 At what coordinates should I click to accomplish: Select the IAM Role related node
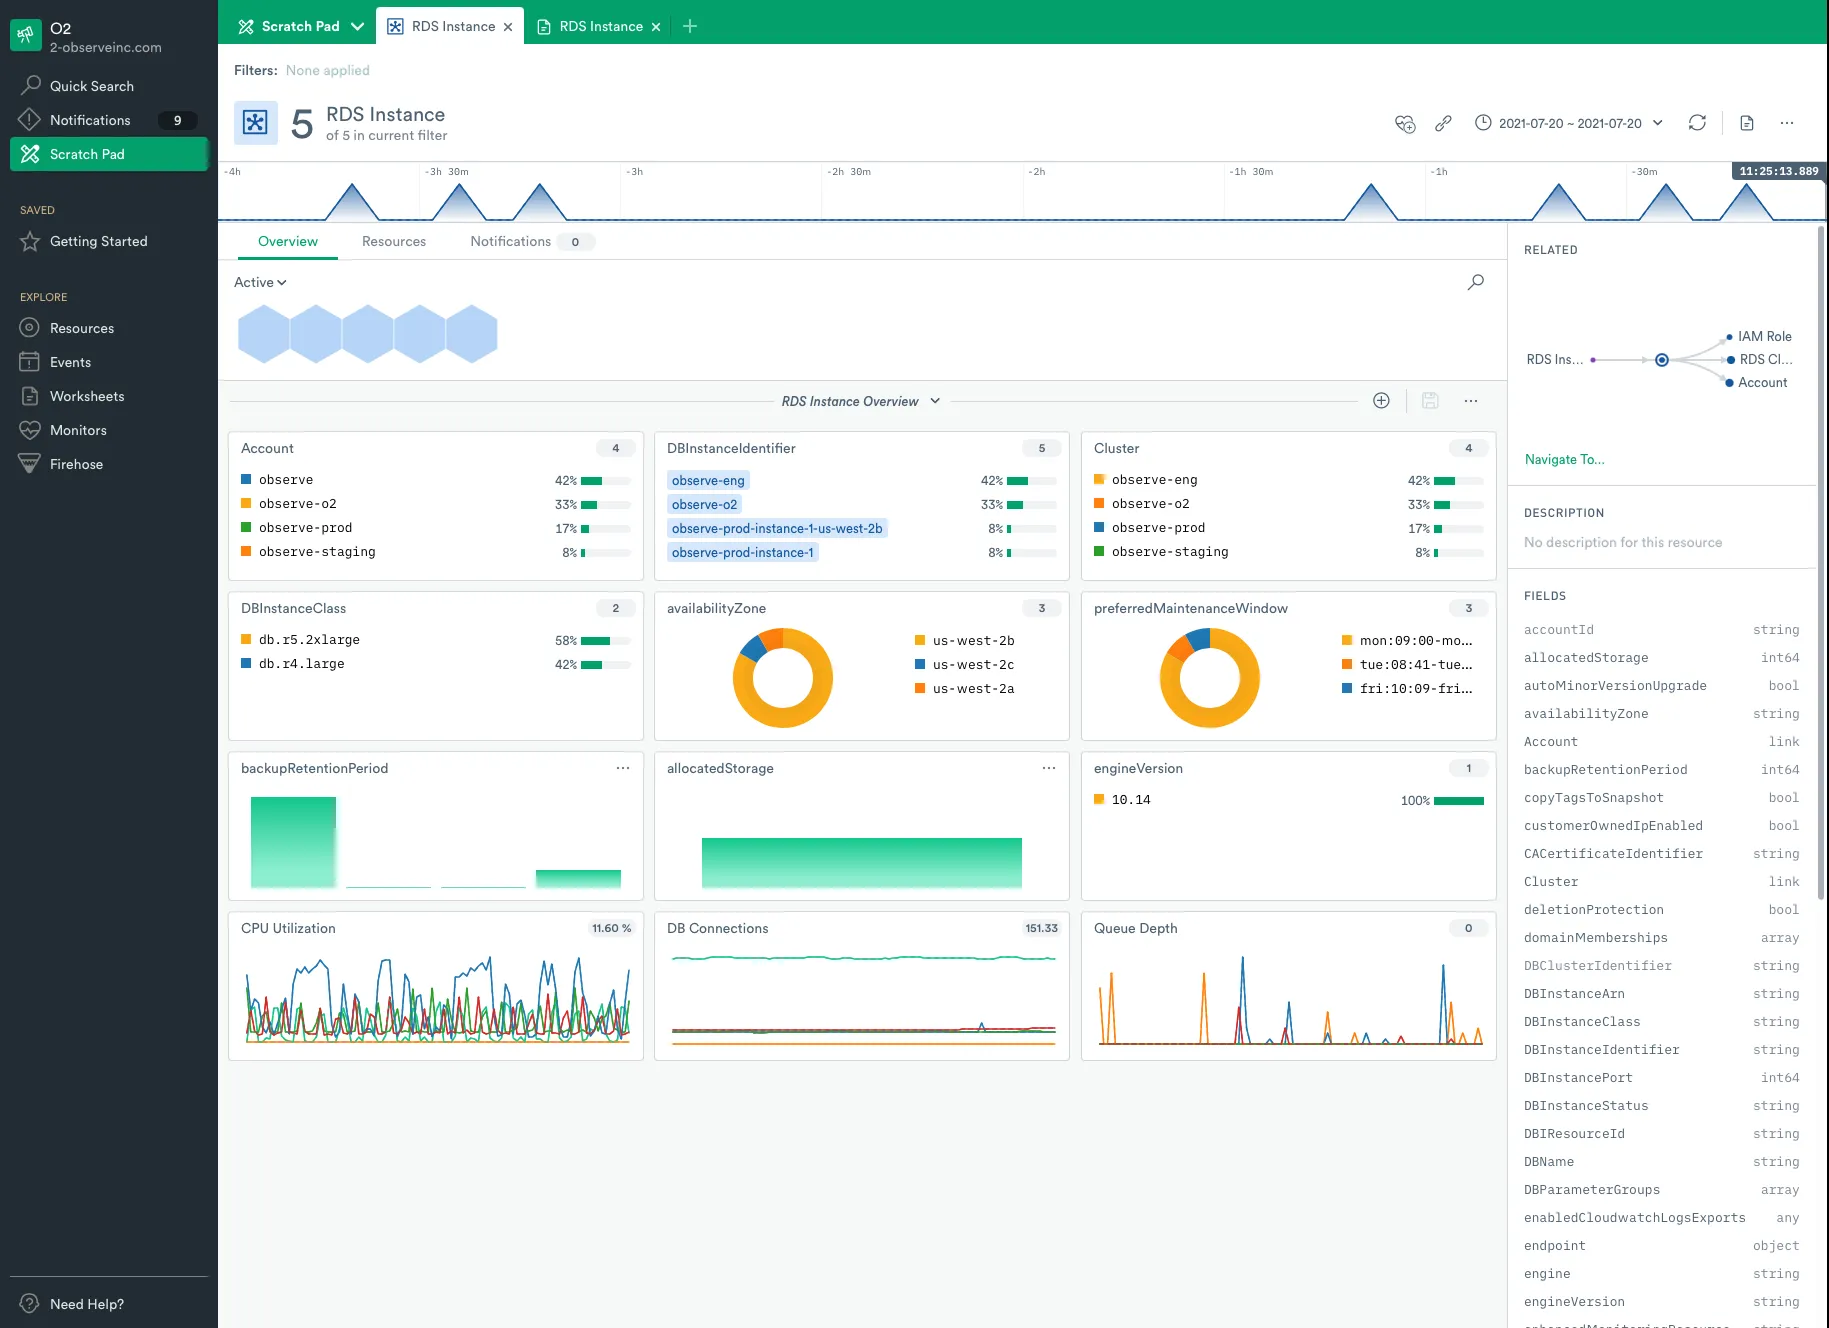pos(1758,337)
